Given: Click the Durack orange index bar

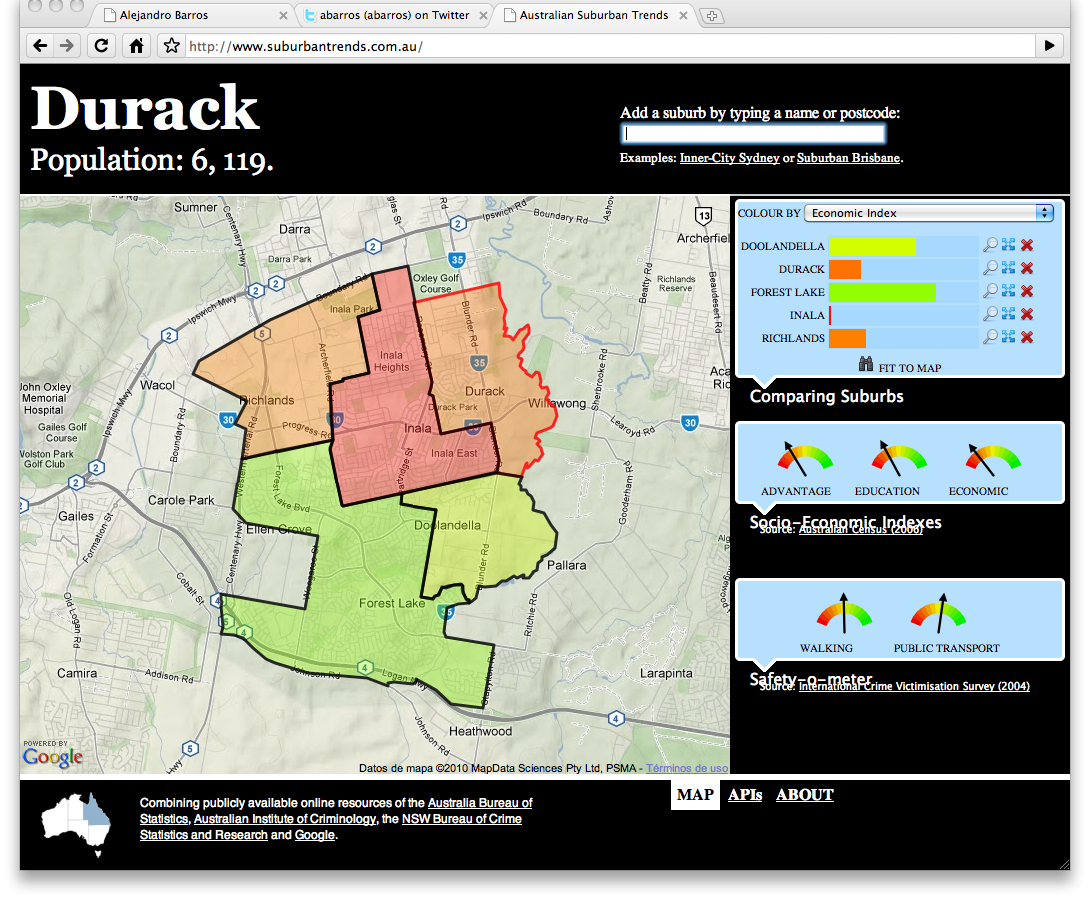Looking at the screenshot, I should (x=845, y=269).
